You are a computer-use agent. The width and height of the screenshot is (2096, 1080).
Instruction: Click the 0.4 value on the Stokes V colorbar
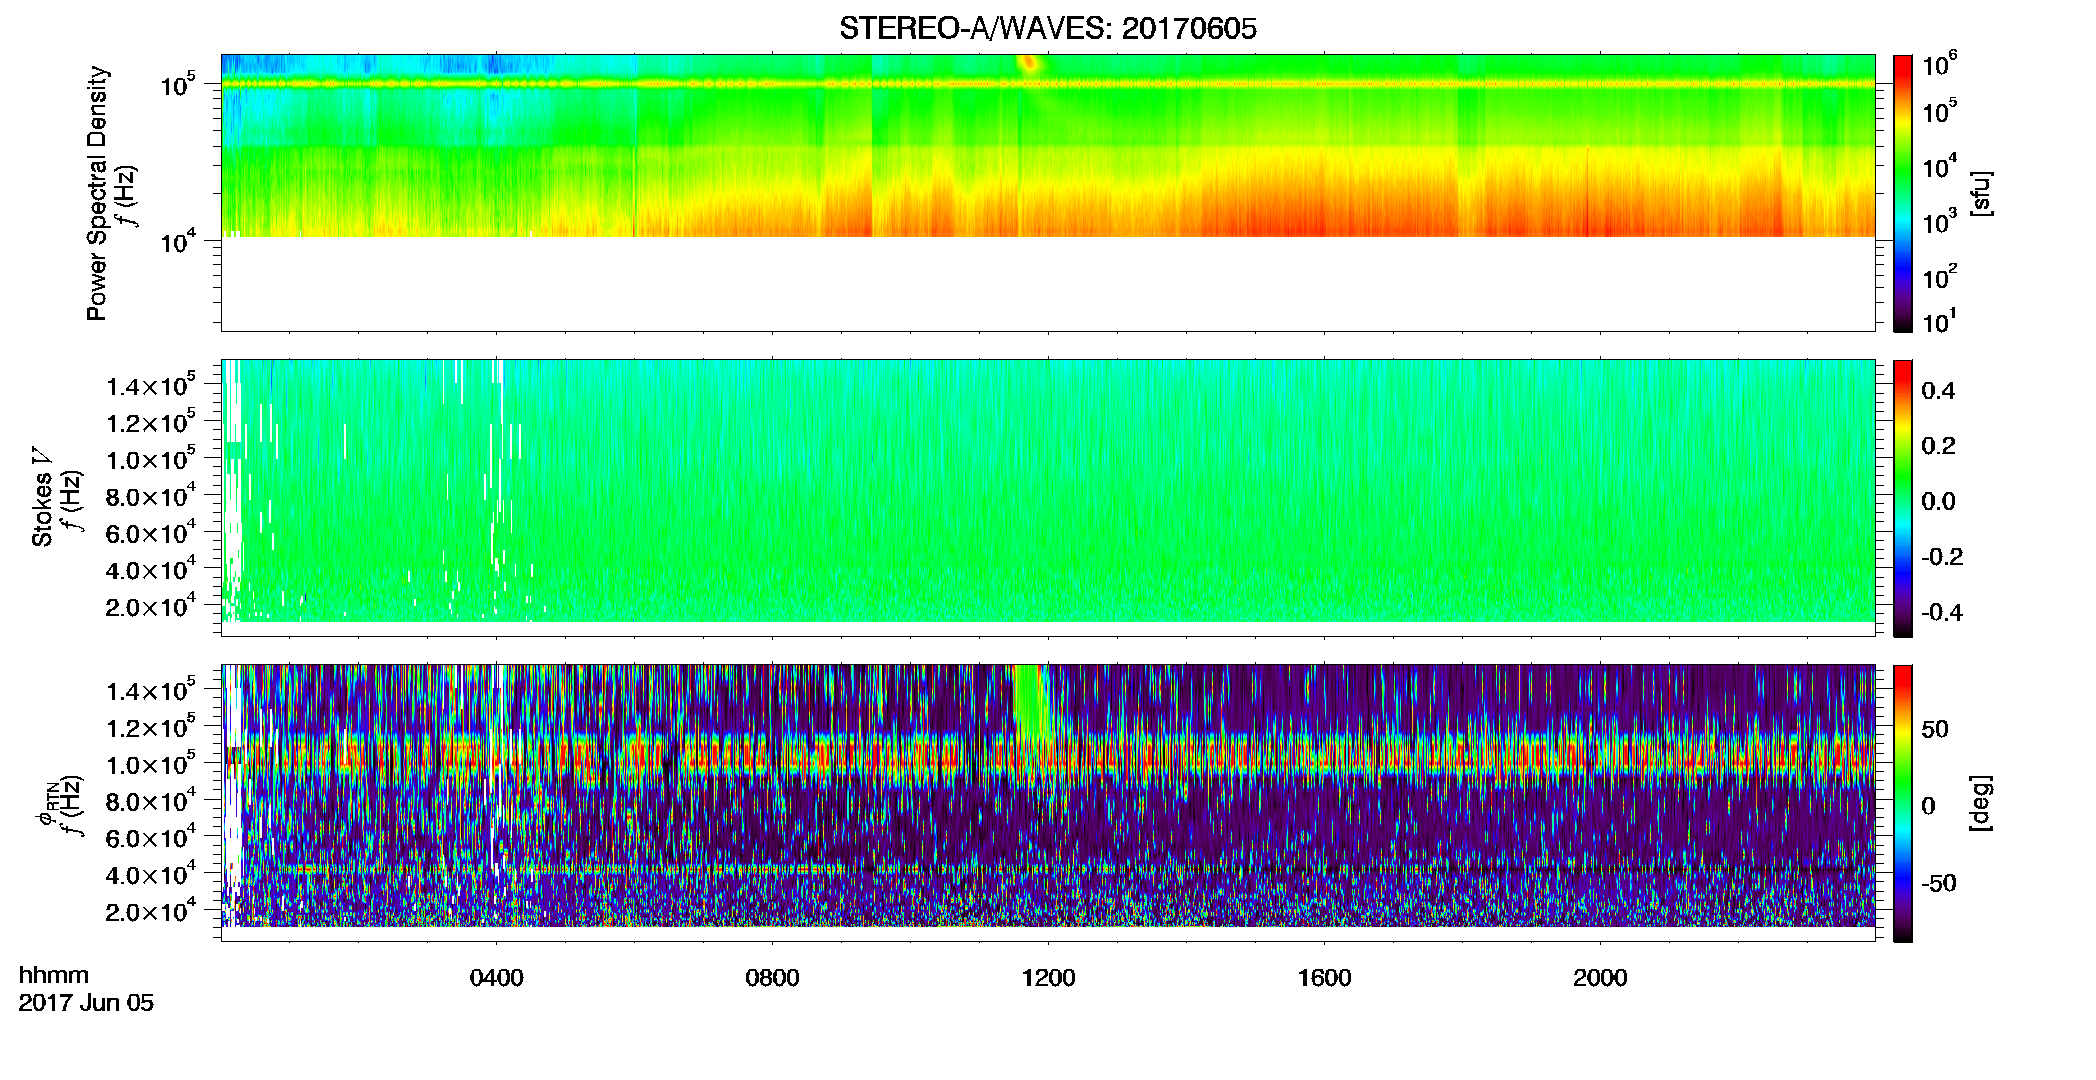pos(1938,391)
